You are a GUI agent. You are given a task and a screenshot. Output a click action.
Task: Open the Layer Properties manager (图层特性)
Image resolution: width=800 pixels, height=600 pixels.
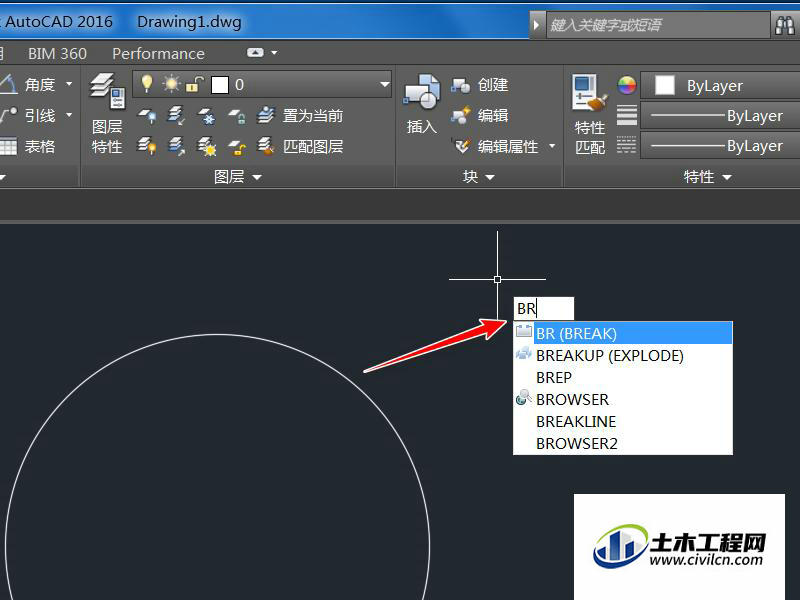(x=107, y=113)
